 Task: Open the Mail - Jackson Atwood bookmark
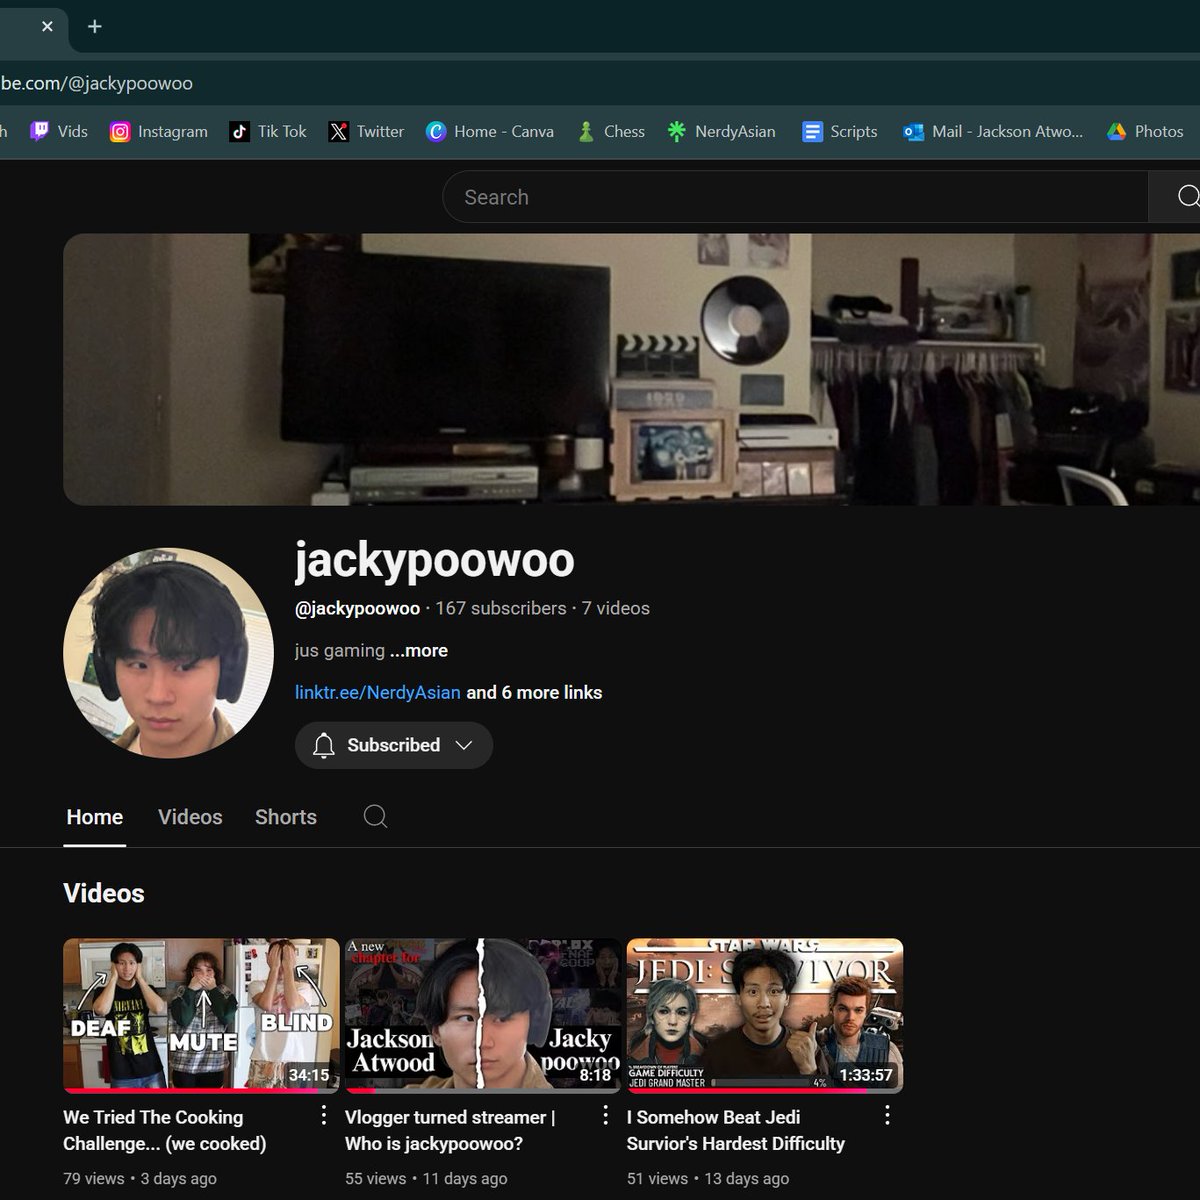click(993, 131)
